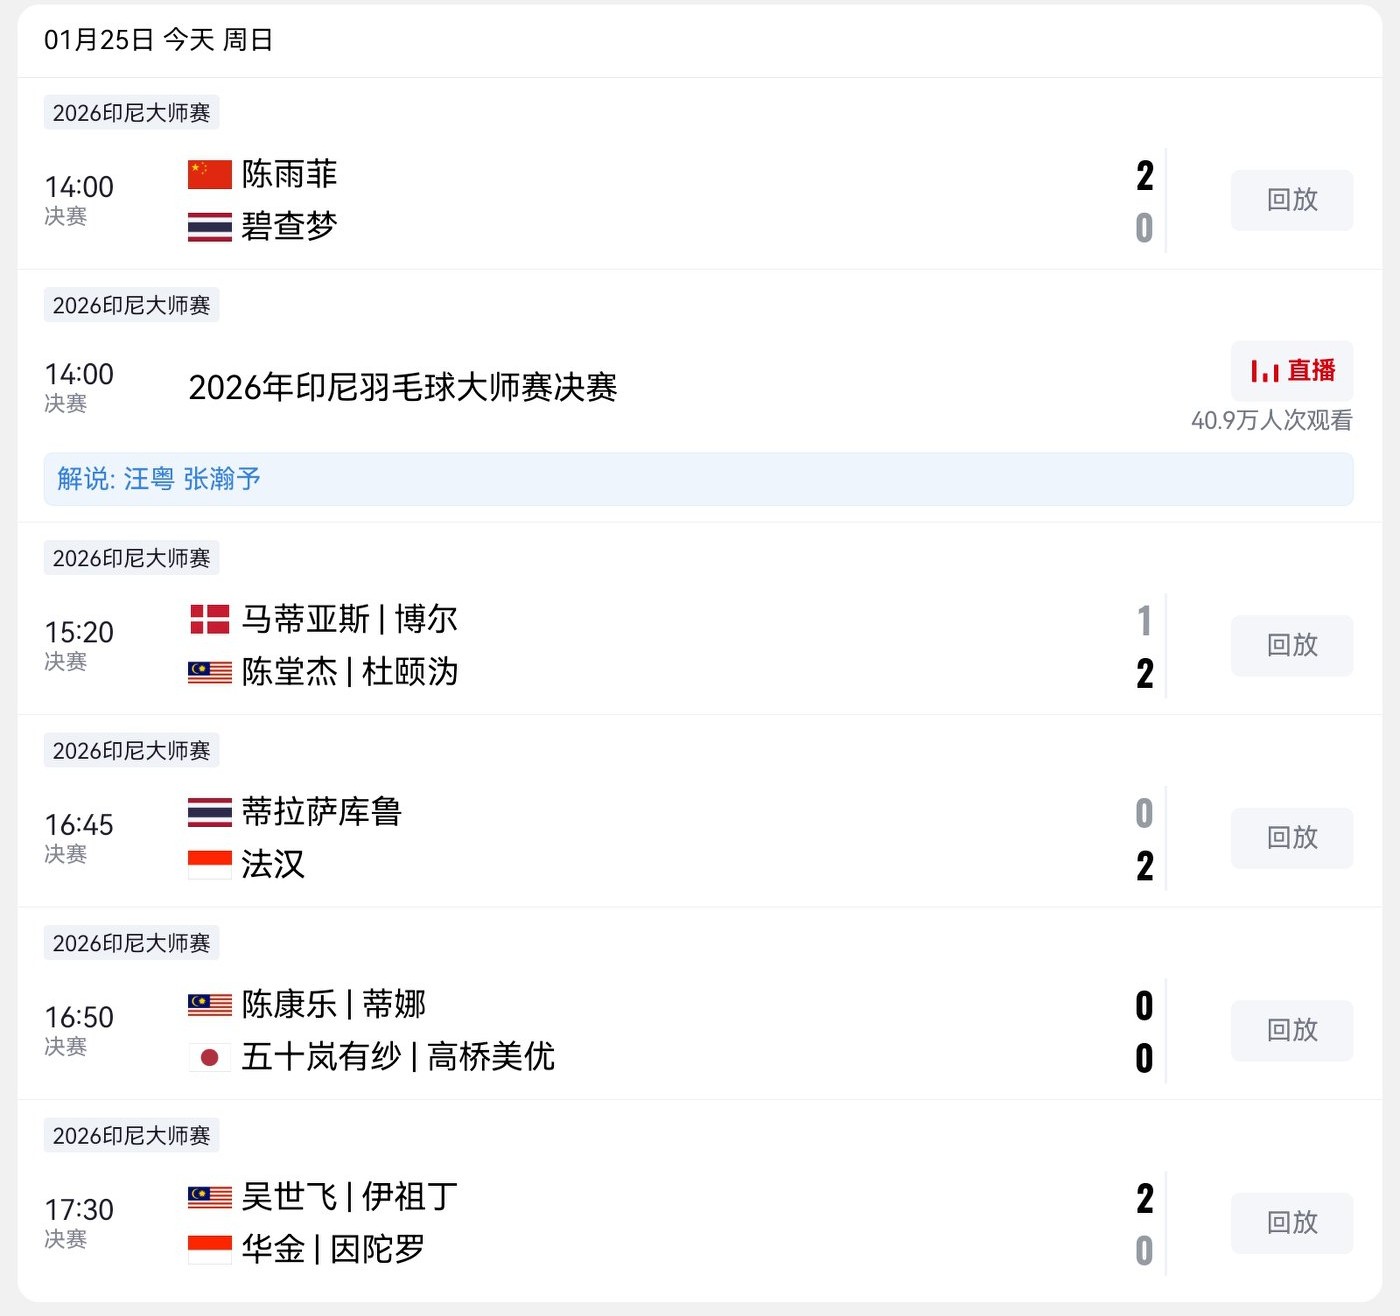
Task: Click the Denmark flag beside 马蒂亚斯
Action: (x=210, y=619)
